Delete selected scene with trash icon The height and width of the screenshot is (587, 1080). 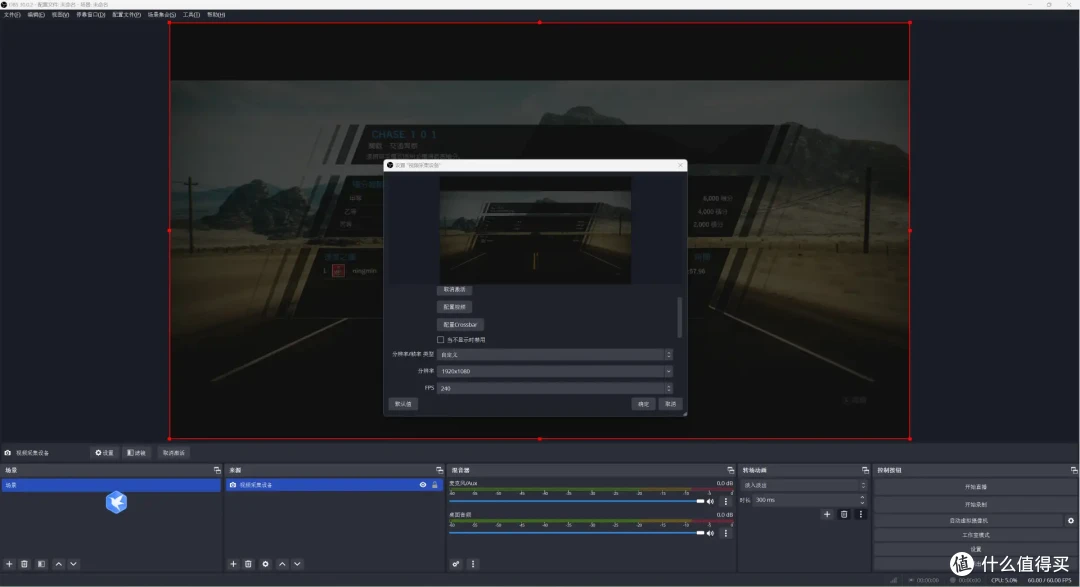(x=24, y=564)
